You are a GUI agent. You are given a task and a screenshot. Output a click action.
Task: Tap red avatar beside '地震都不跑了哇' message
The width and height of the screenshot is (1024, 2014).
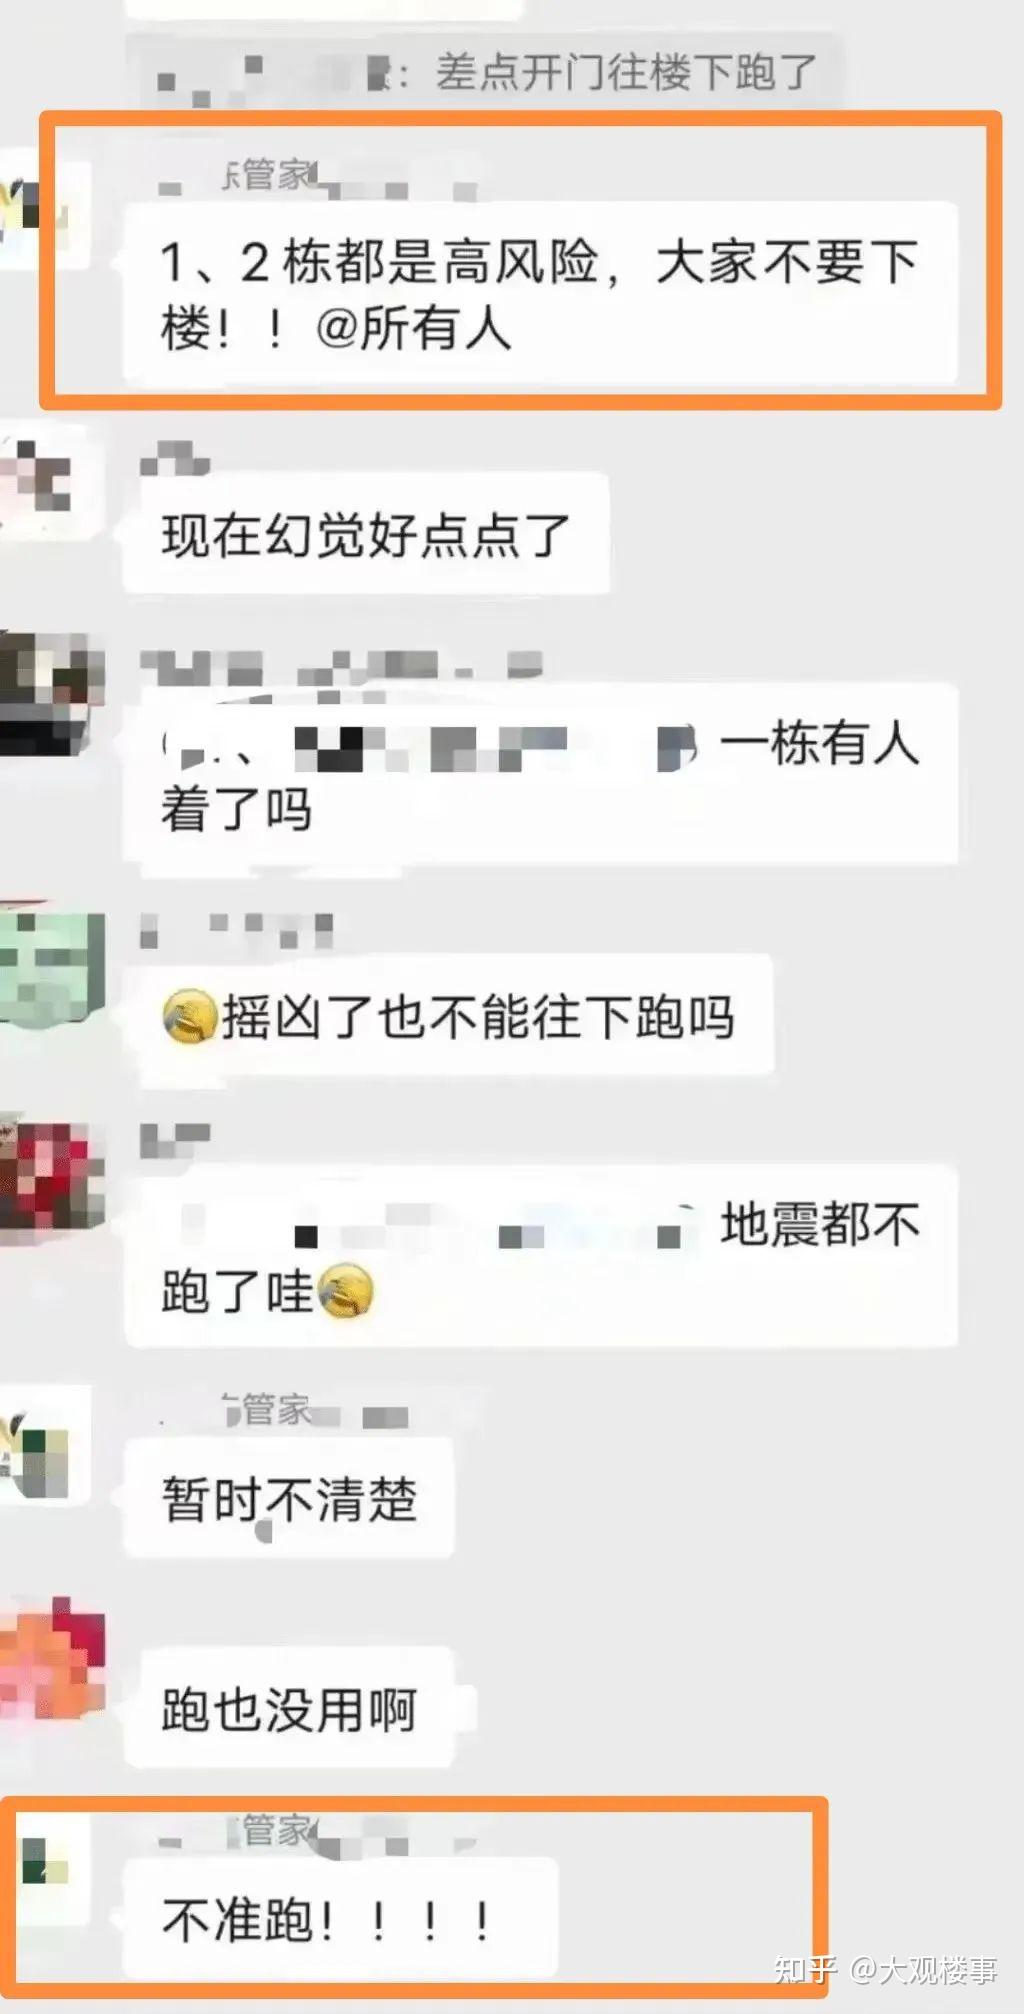pyautogui.click(x=52, y=1177)
